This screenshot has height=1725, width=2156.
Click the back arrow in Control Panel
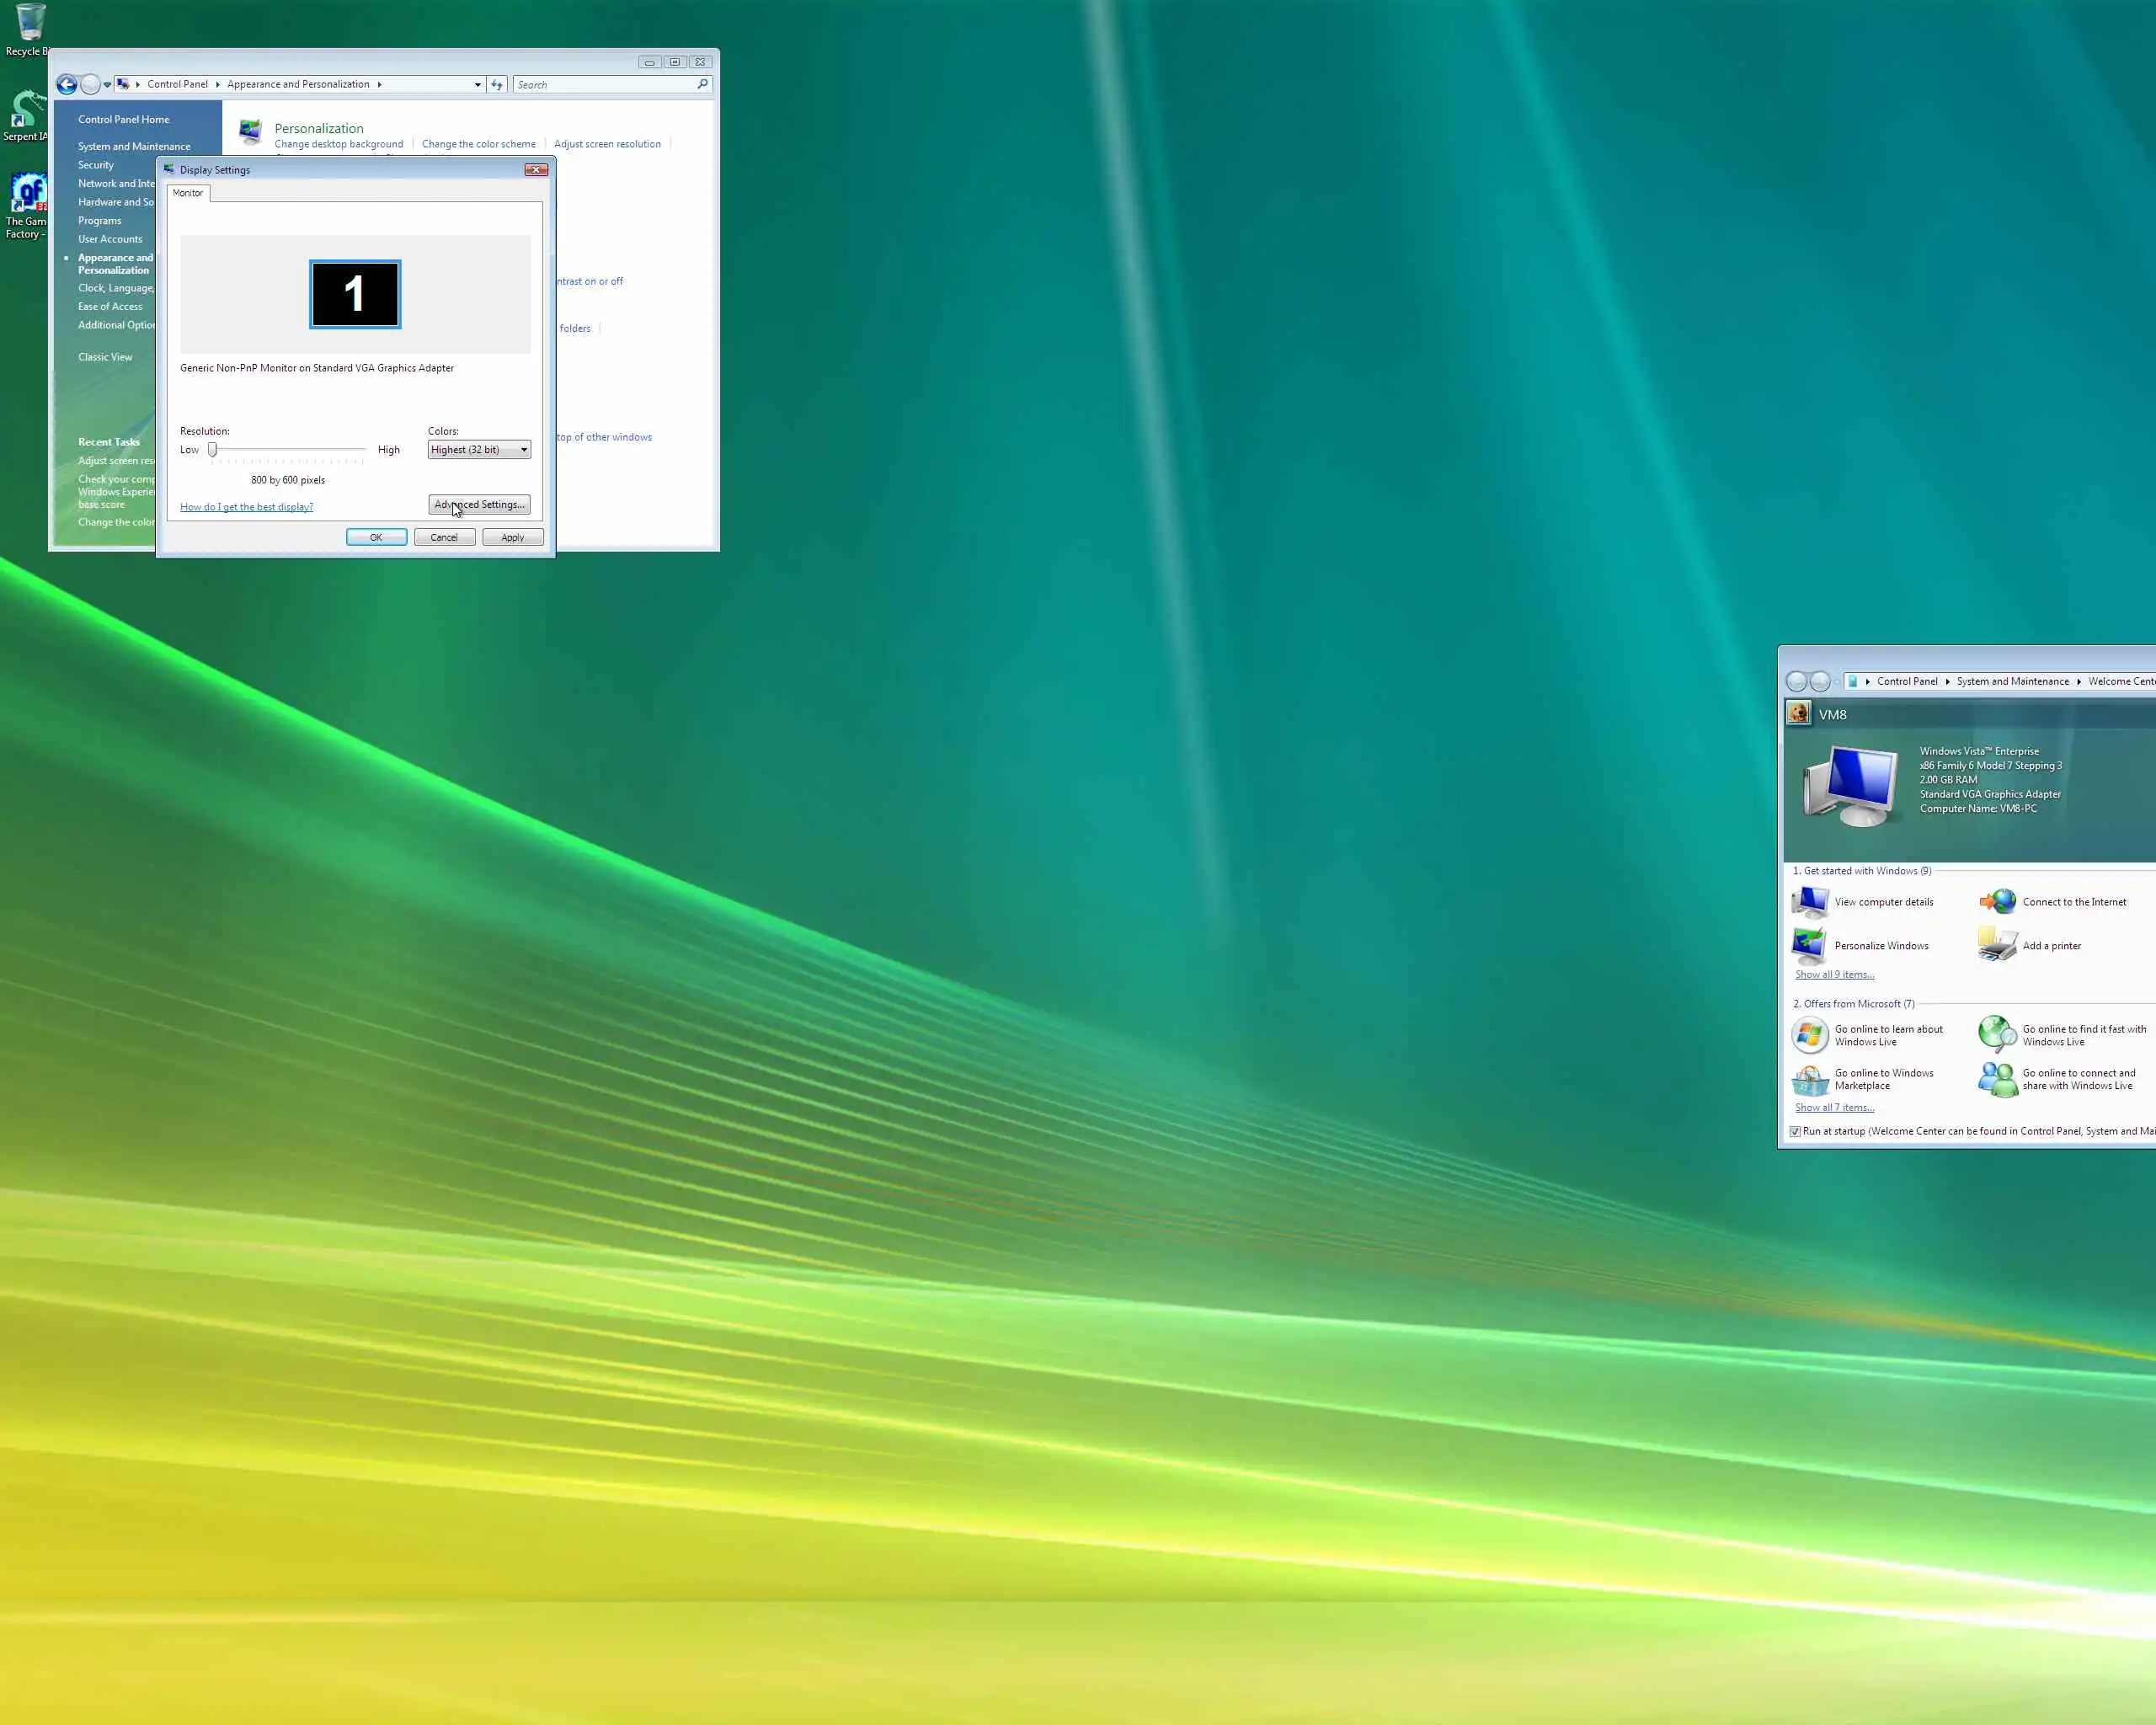[67, 85]
